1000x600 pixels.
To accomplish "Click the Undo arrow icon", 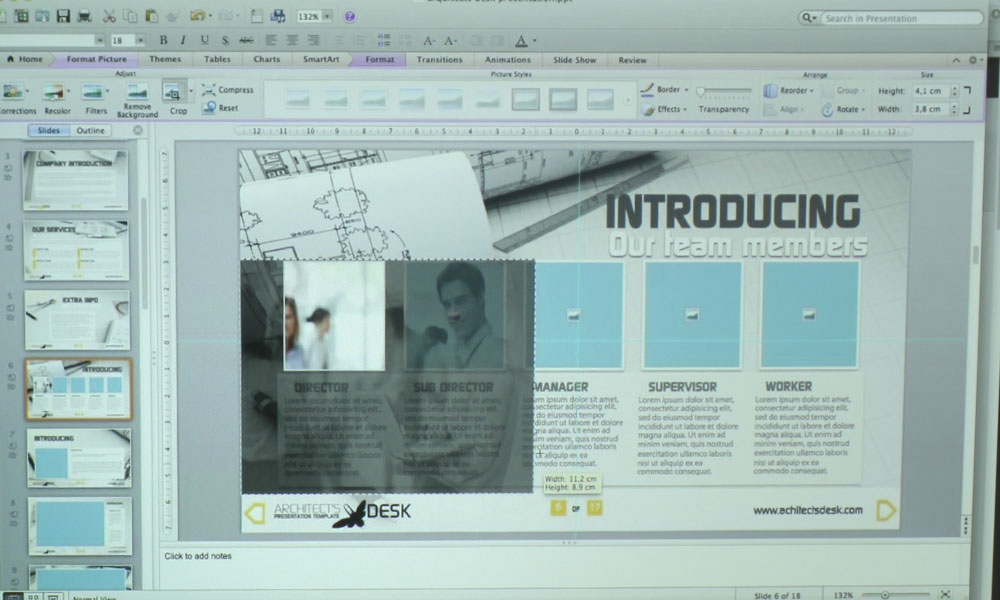I will coord(197,16).
